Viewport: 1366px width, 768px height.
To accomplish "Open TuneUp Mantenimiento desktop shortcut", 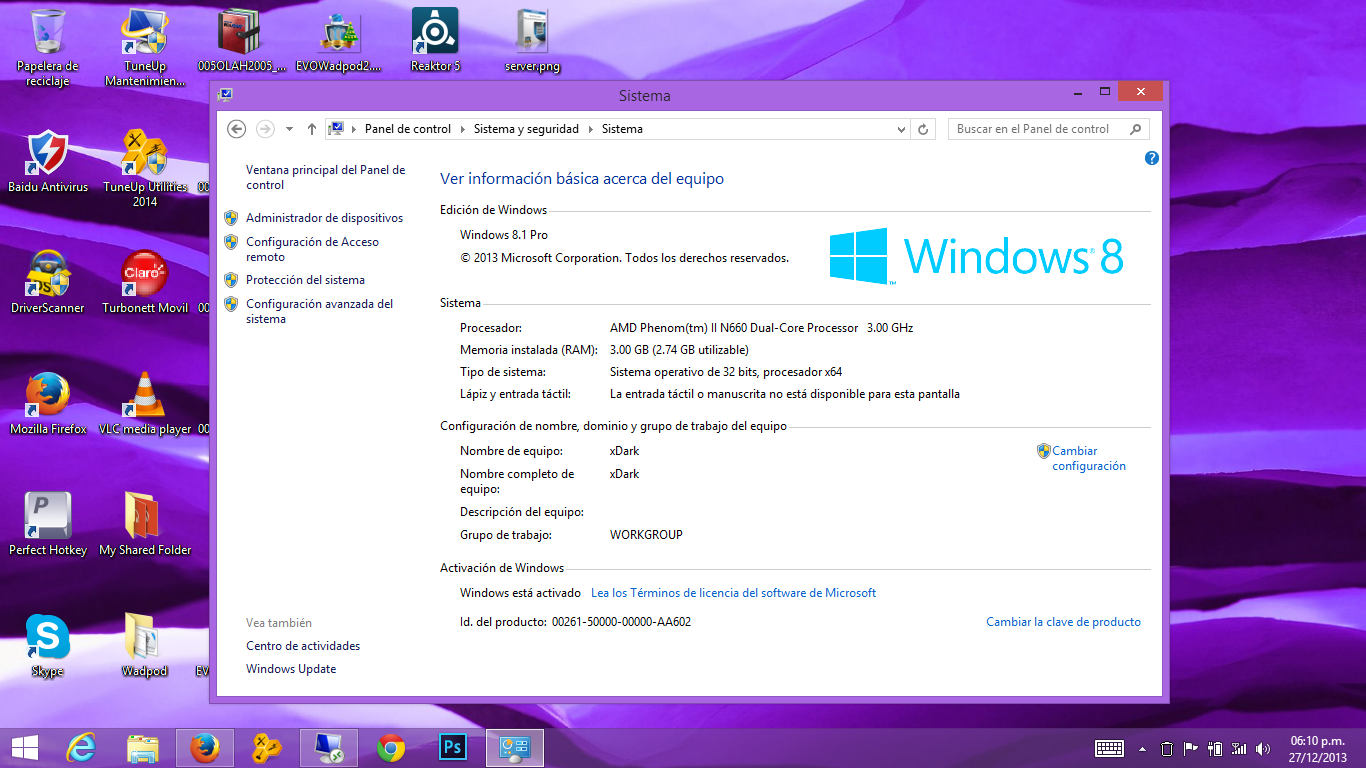I will [145, 47].
